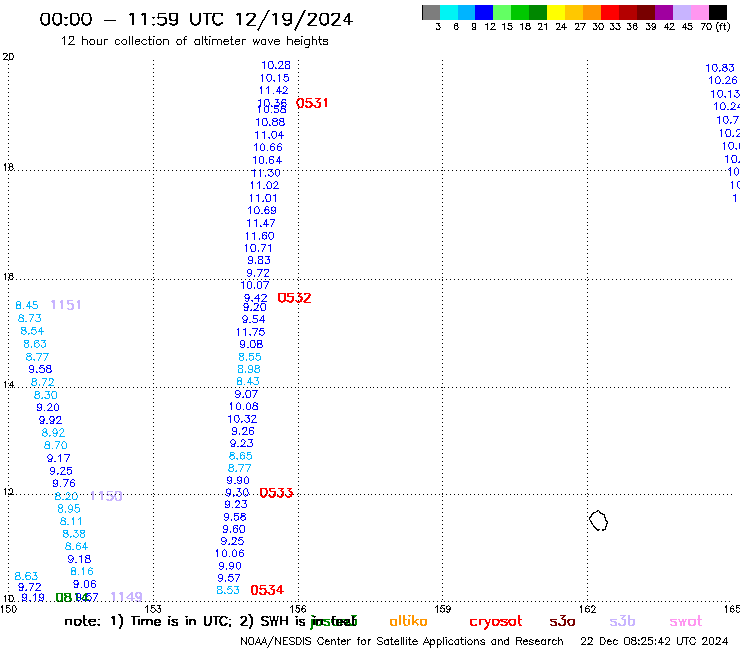Click the 156 longitude axis label
This screenshot has height=650, width=740.
298,609
